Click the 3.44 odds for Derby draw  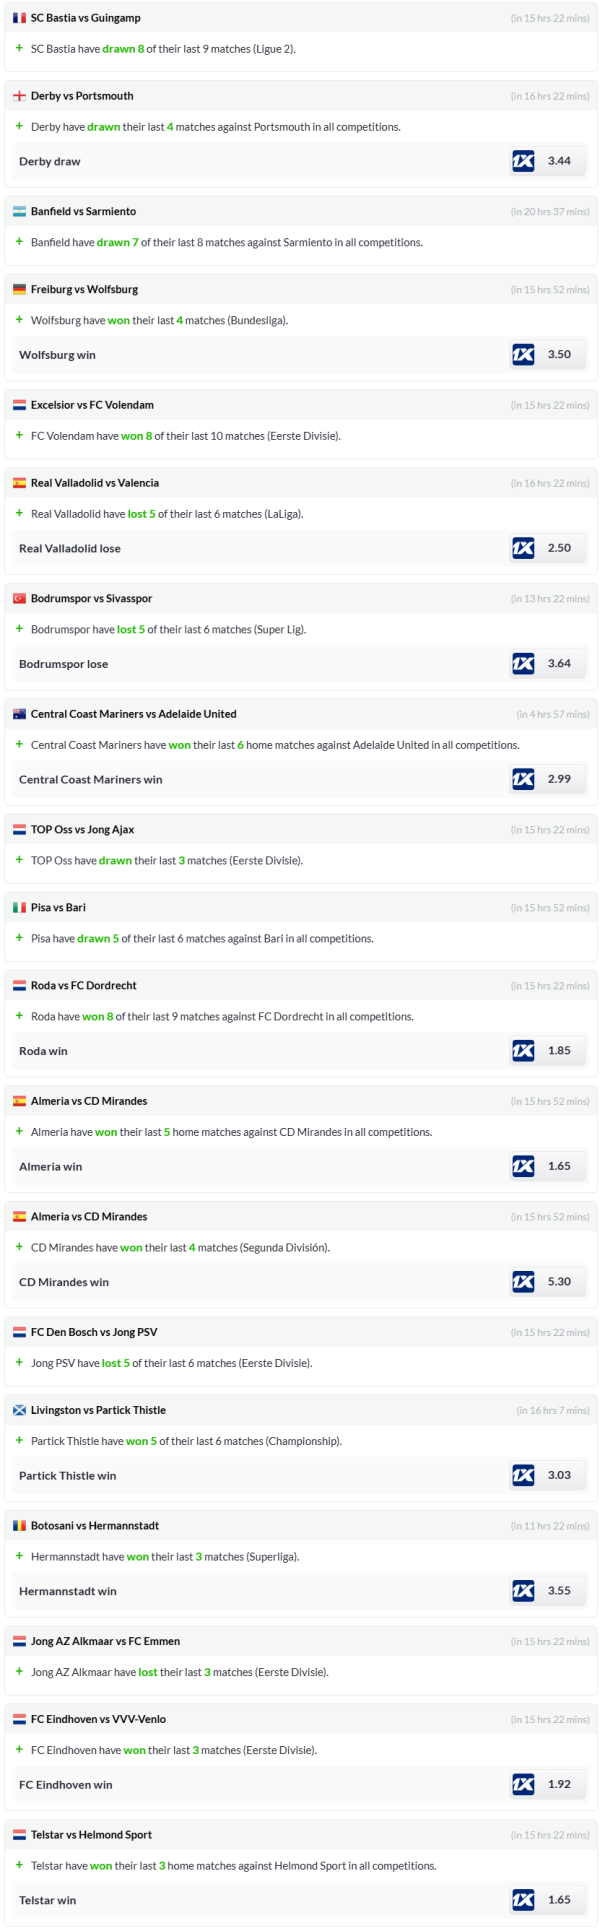point(559,161)
